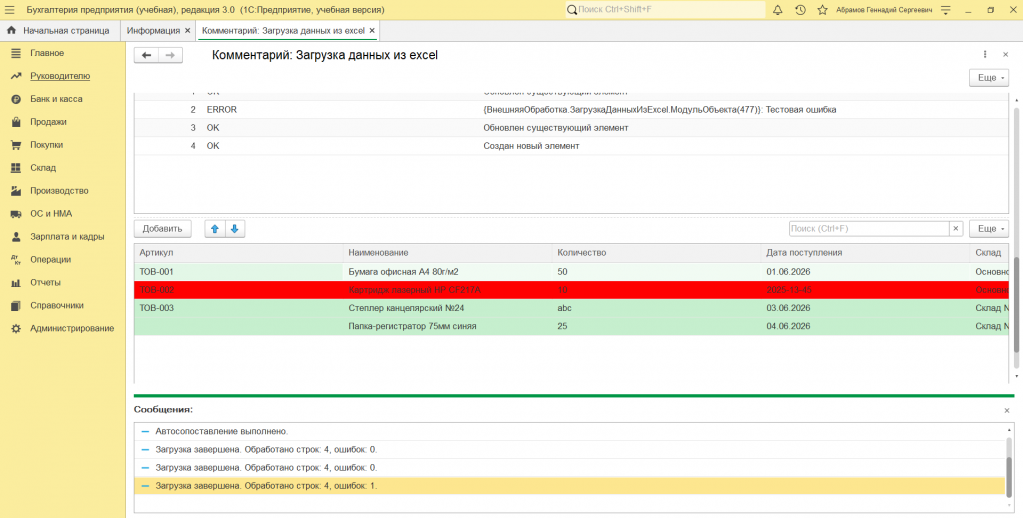Click invalid date 2025-13-45
1023x518 pixels.
click(x=866, y=290)
